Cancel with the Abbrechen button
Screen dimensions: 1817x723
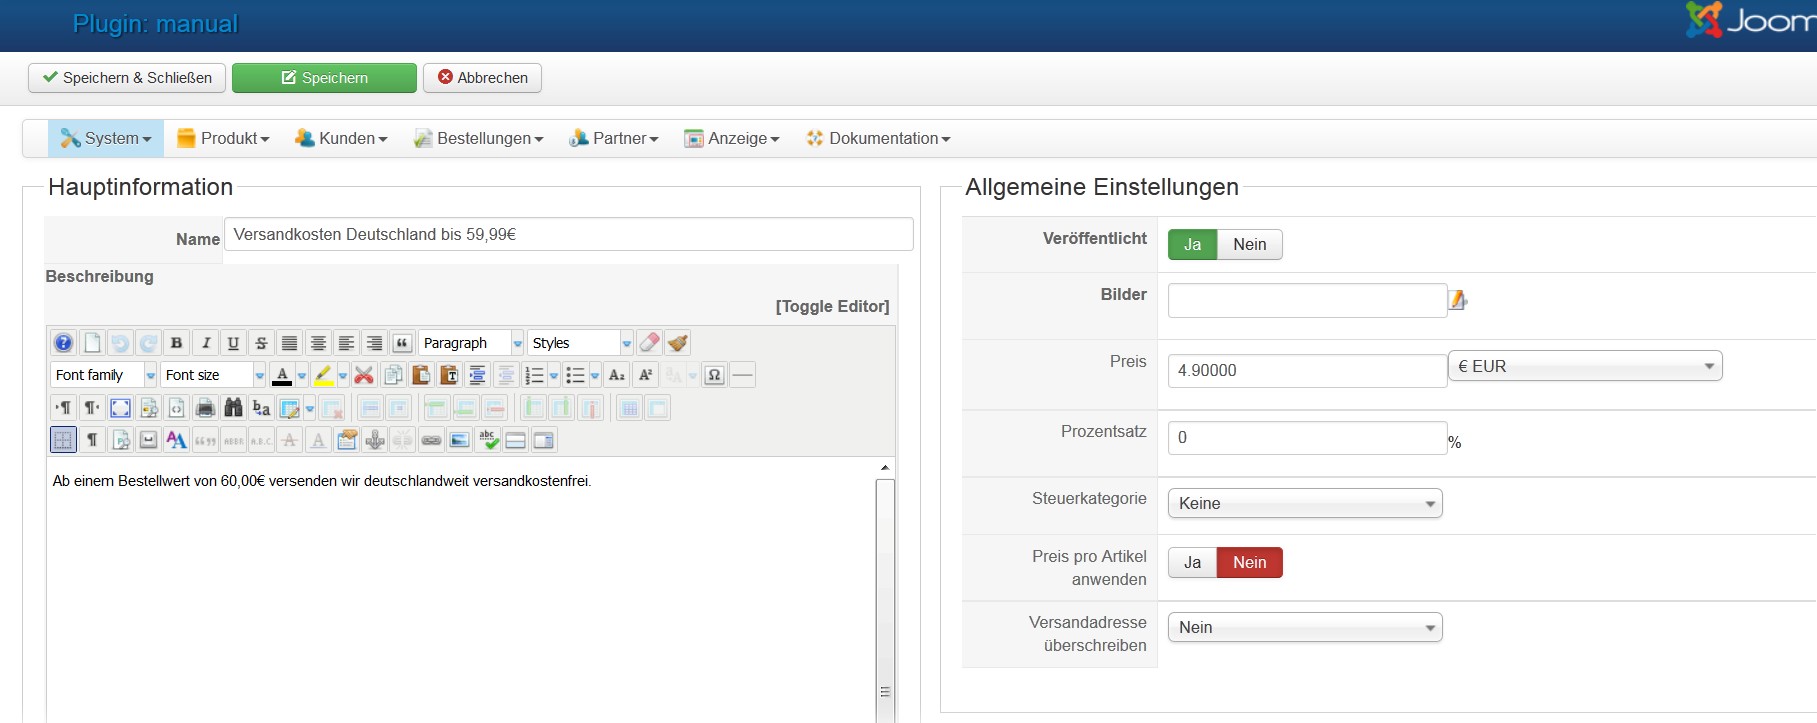482,78
